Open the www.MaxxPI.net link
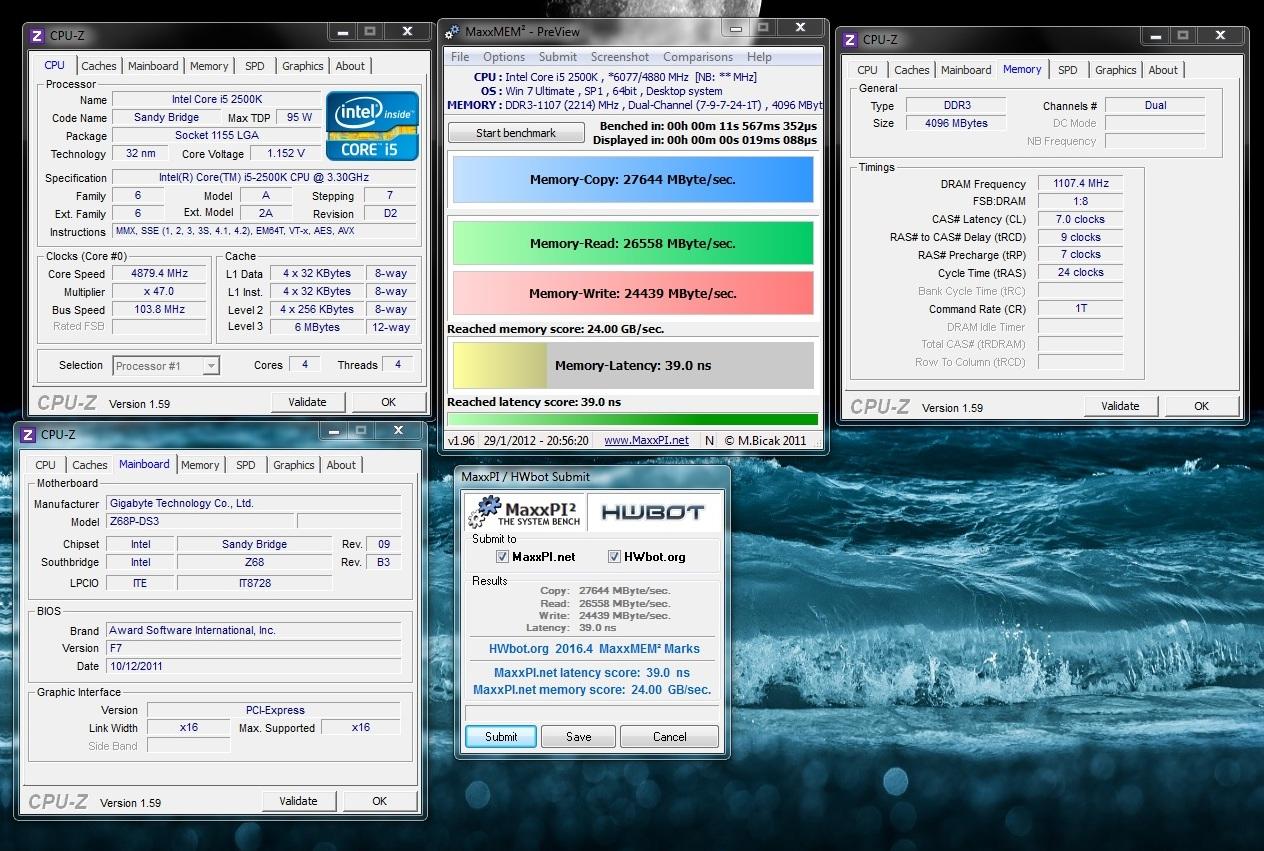This screenshot has height=851, width=1264. [647, 440]
